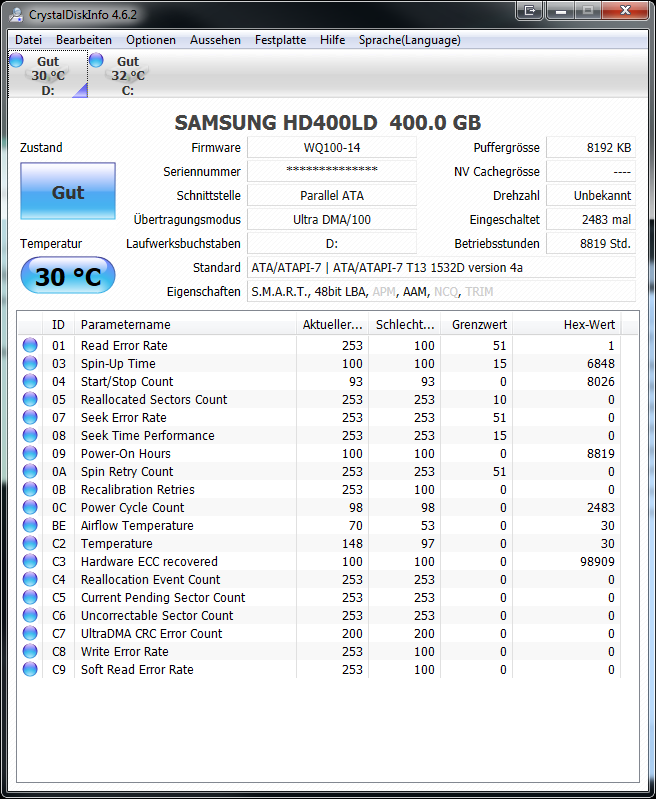
Task: Click the status orb for Power-On Hours
Action: pyautogui.click(x=30, y=453)
